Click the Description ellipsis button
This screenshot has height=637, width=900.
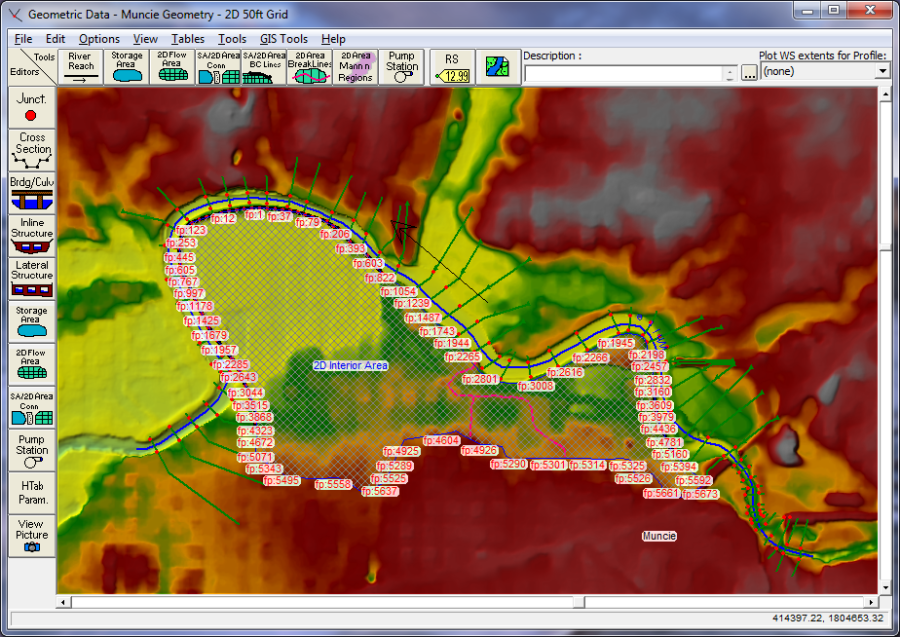749,70
